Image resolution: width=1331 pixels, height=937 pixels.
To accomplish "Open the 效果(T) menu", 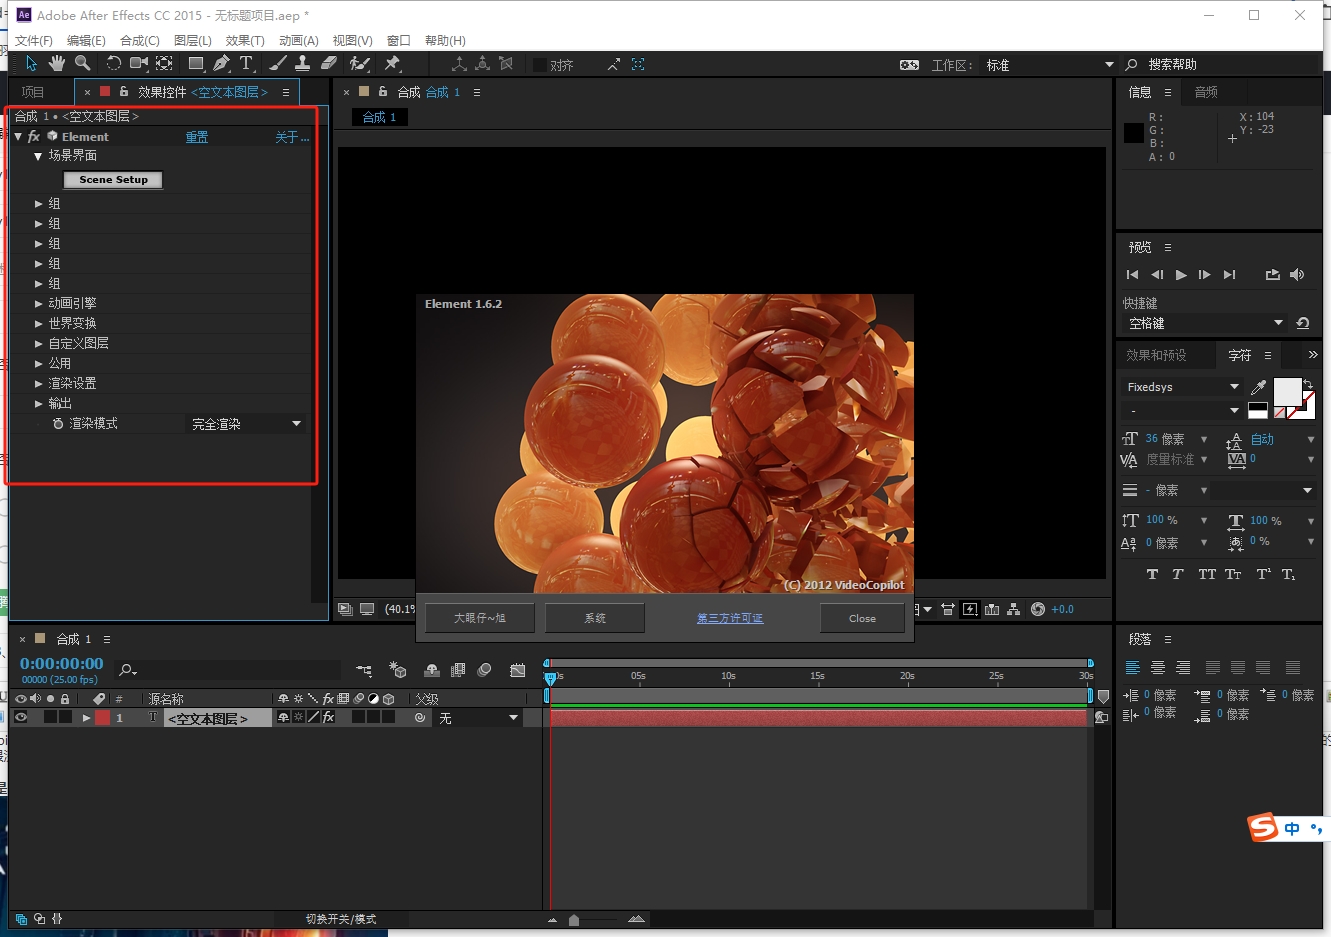I will (x=245, y=41).
